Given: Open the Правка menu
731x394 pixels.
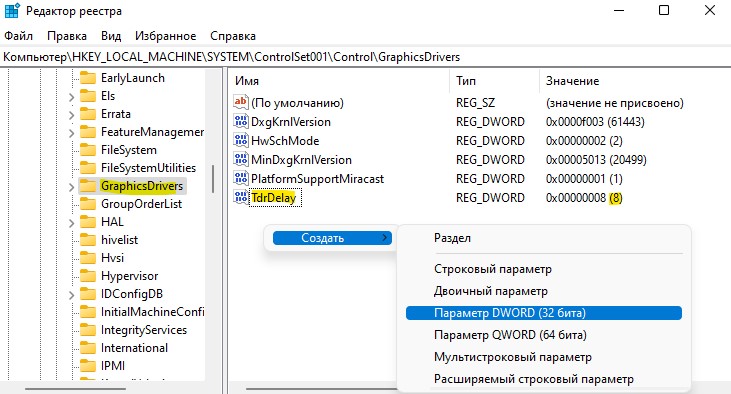Looking at the screenshot, I should pos(67,36).
